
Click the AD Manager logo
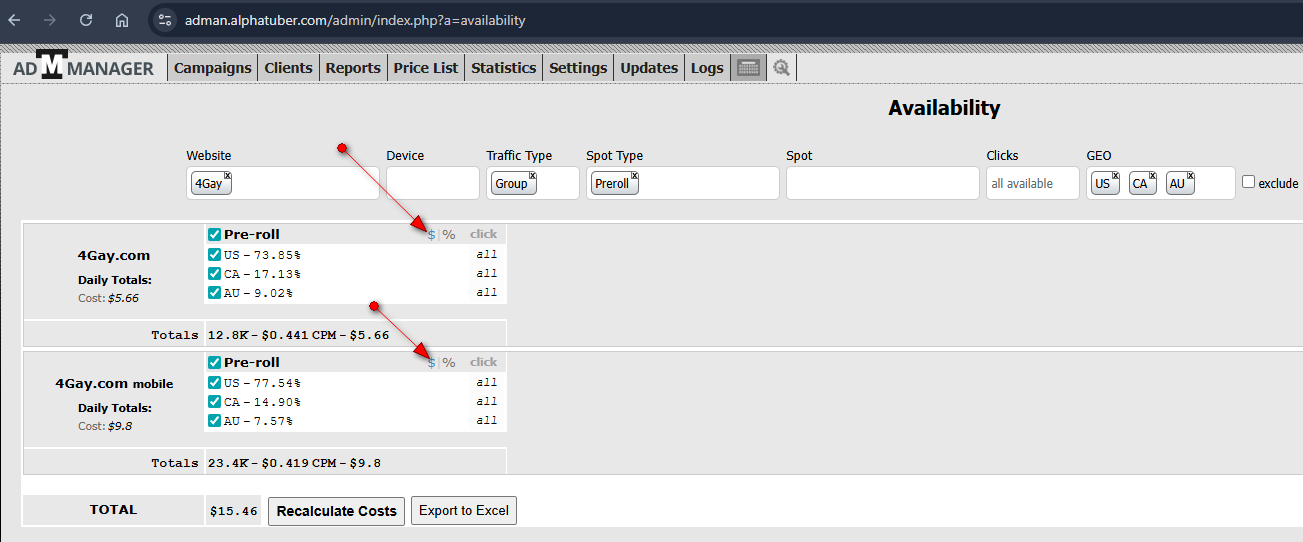point(84,67)
